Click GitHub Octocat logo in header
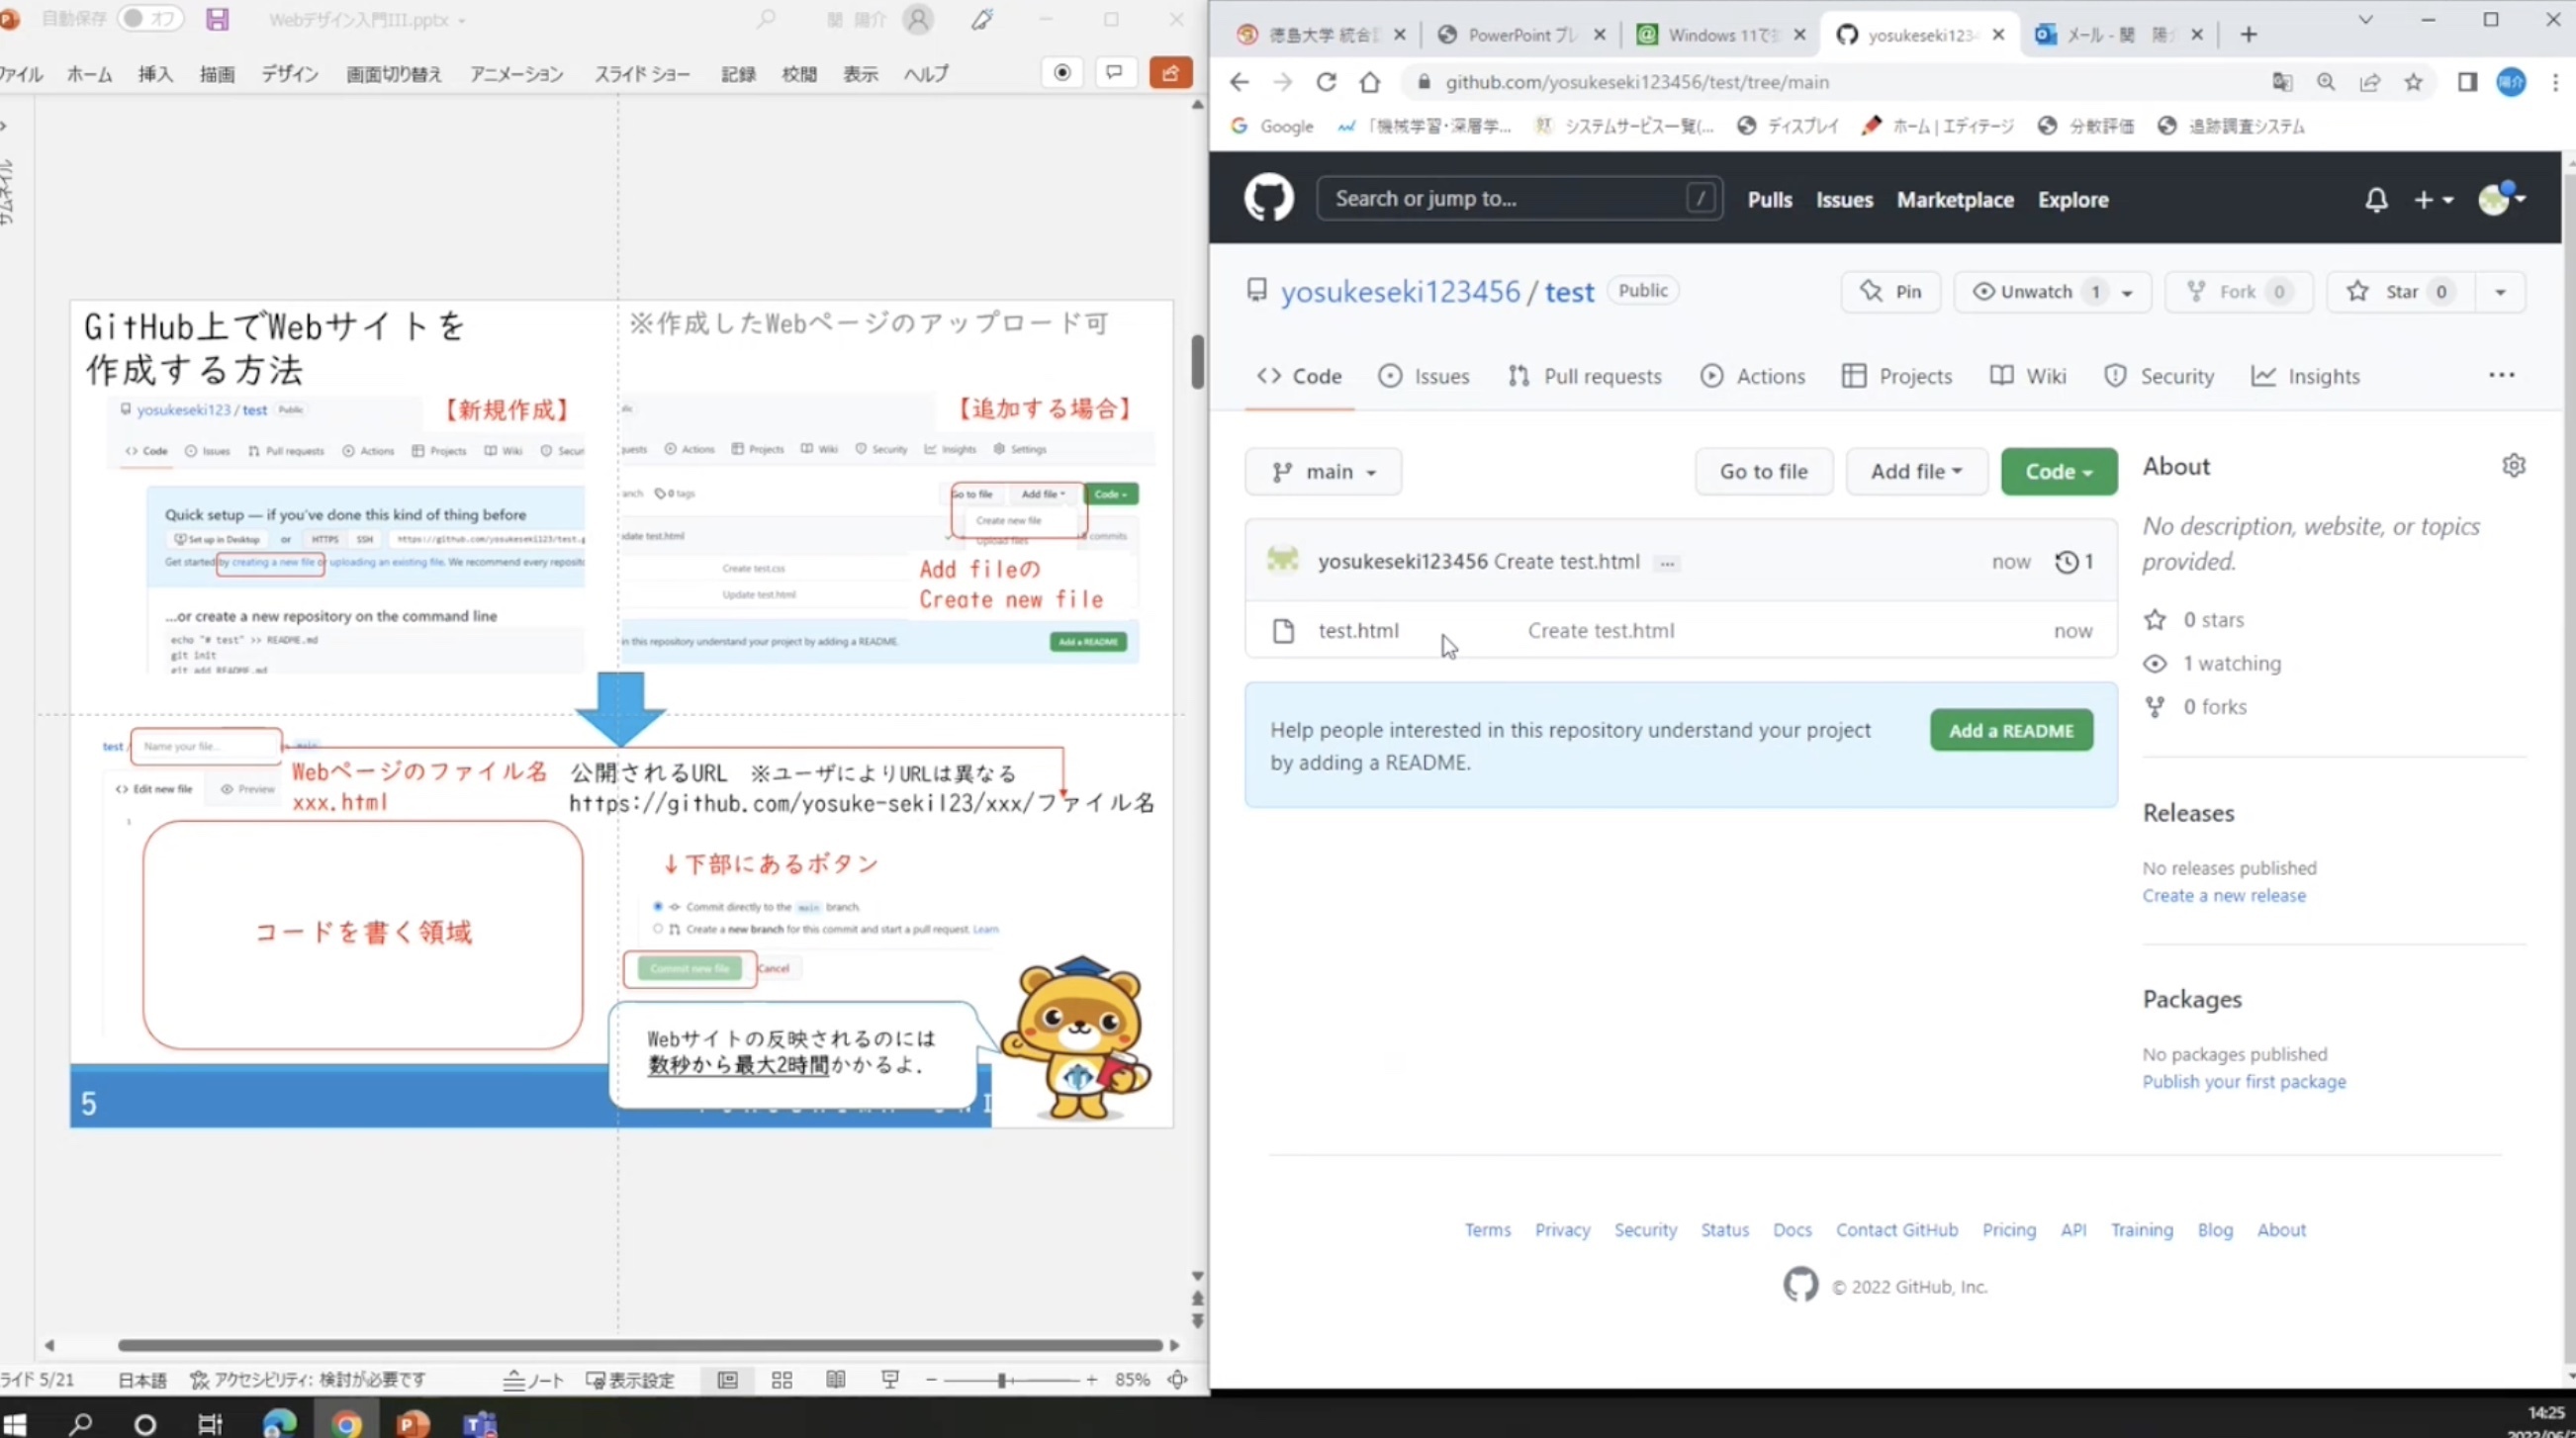The width and height of the screenshot is (2576, 1438). [1268, 198]
